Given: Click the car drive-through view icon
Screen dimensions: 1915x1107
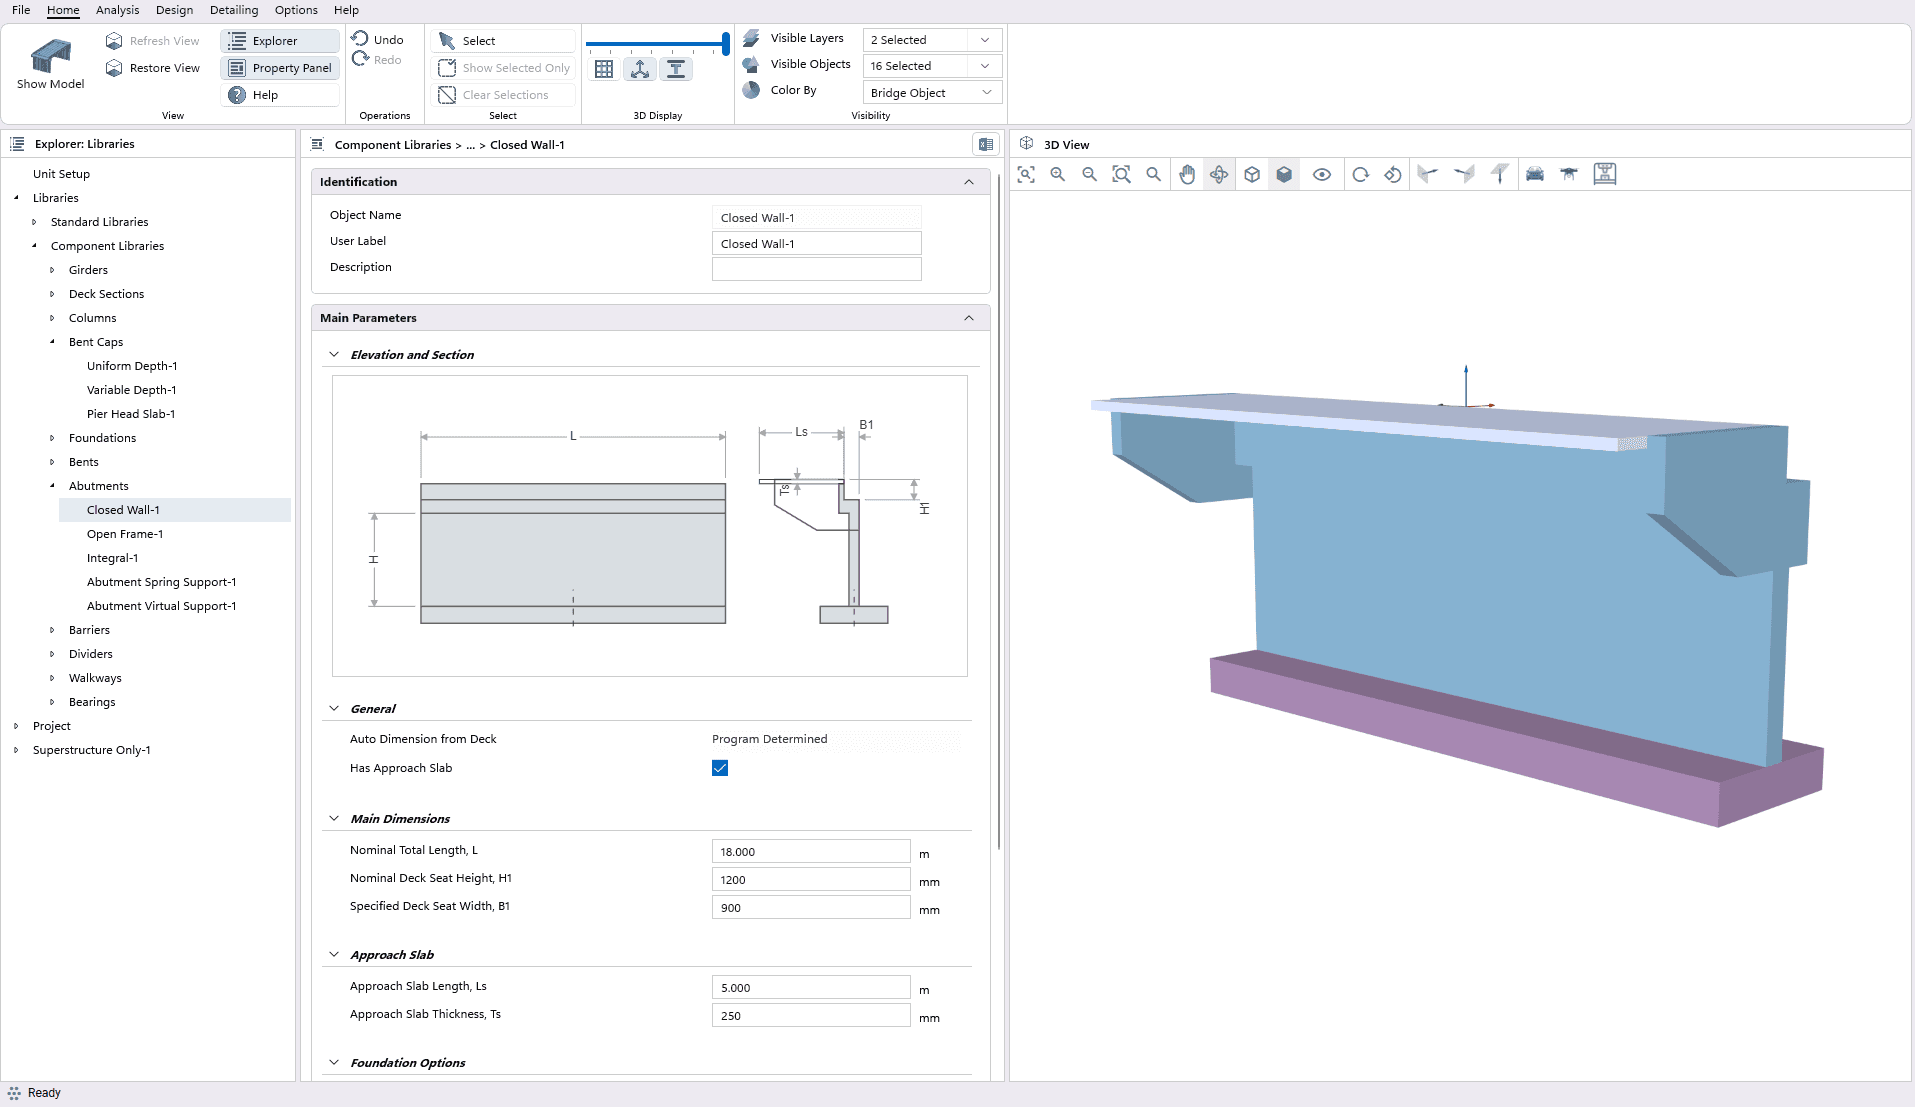Looking at the screenshot, I should click(x=1535, y=174).
